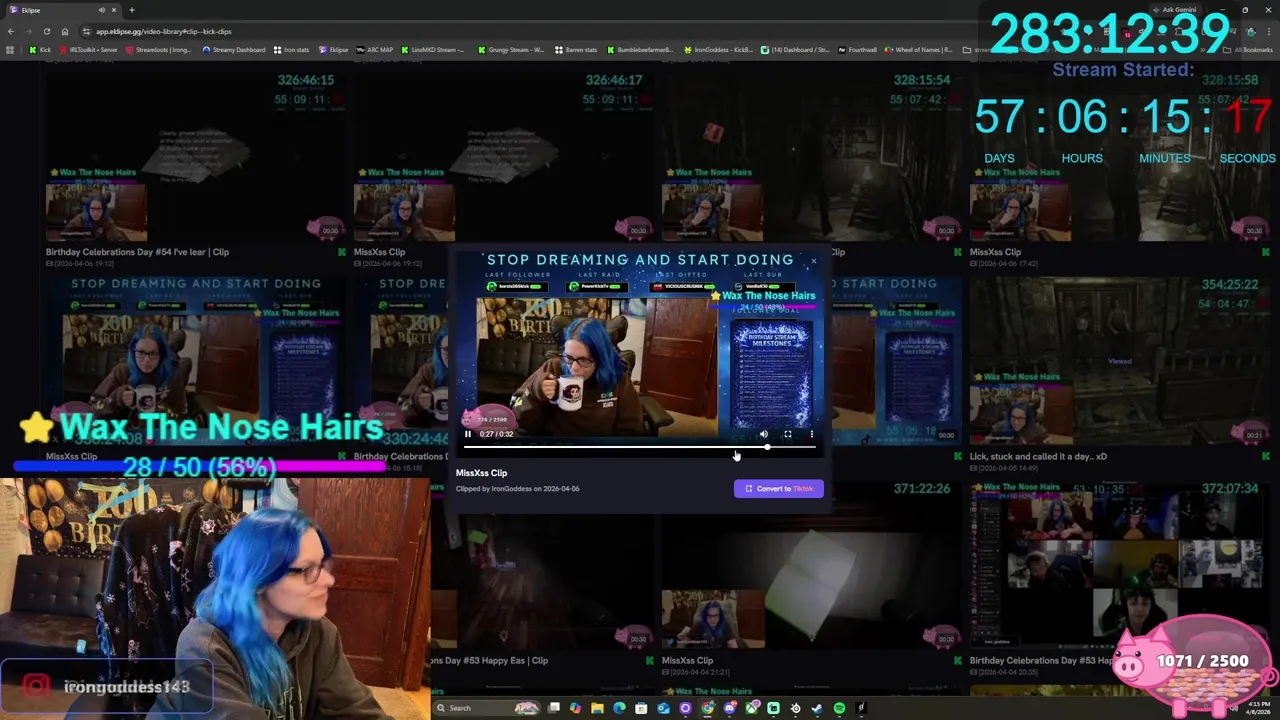Screen dimensions: 1280x720
Task: Go back with the browser back arrow
Action: pos(11,31)
